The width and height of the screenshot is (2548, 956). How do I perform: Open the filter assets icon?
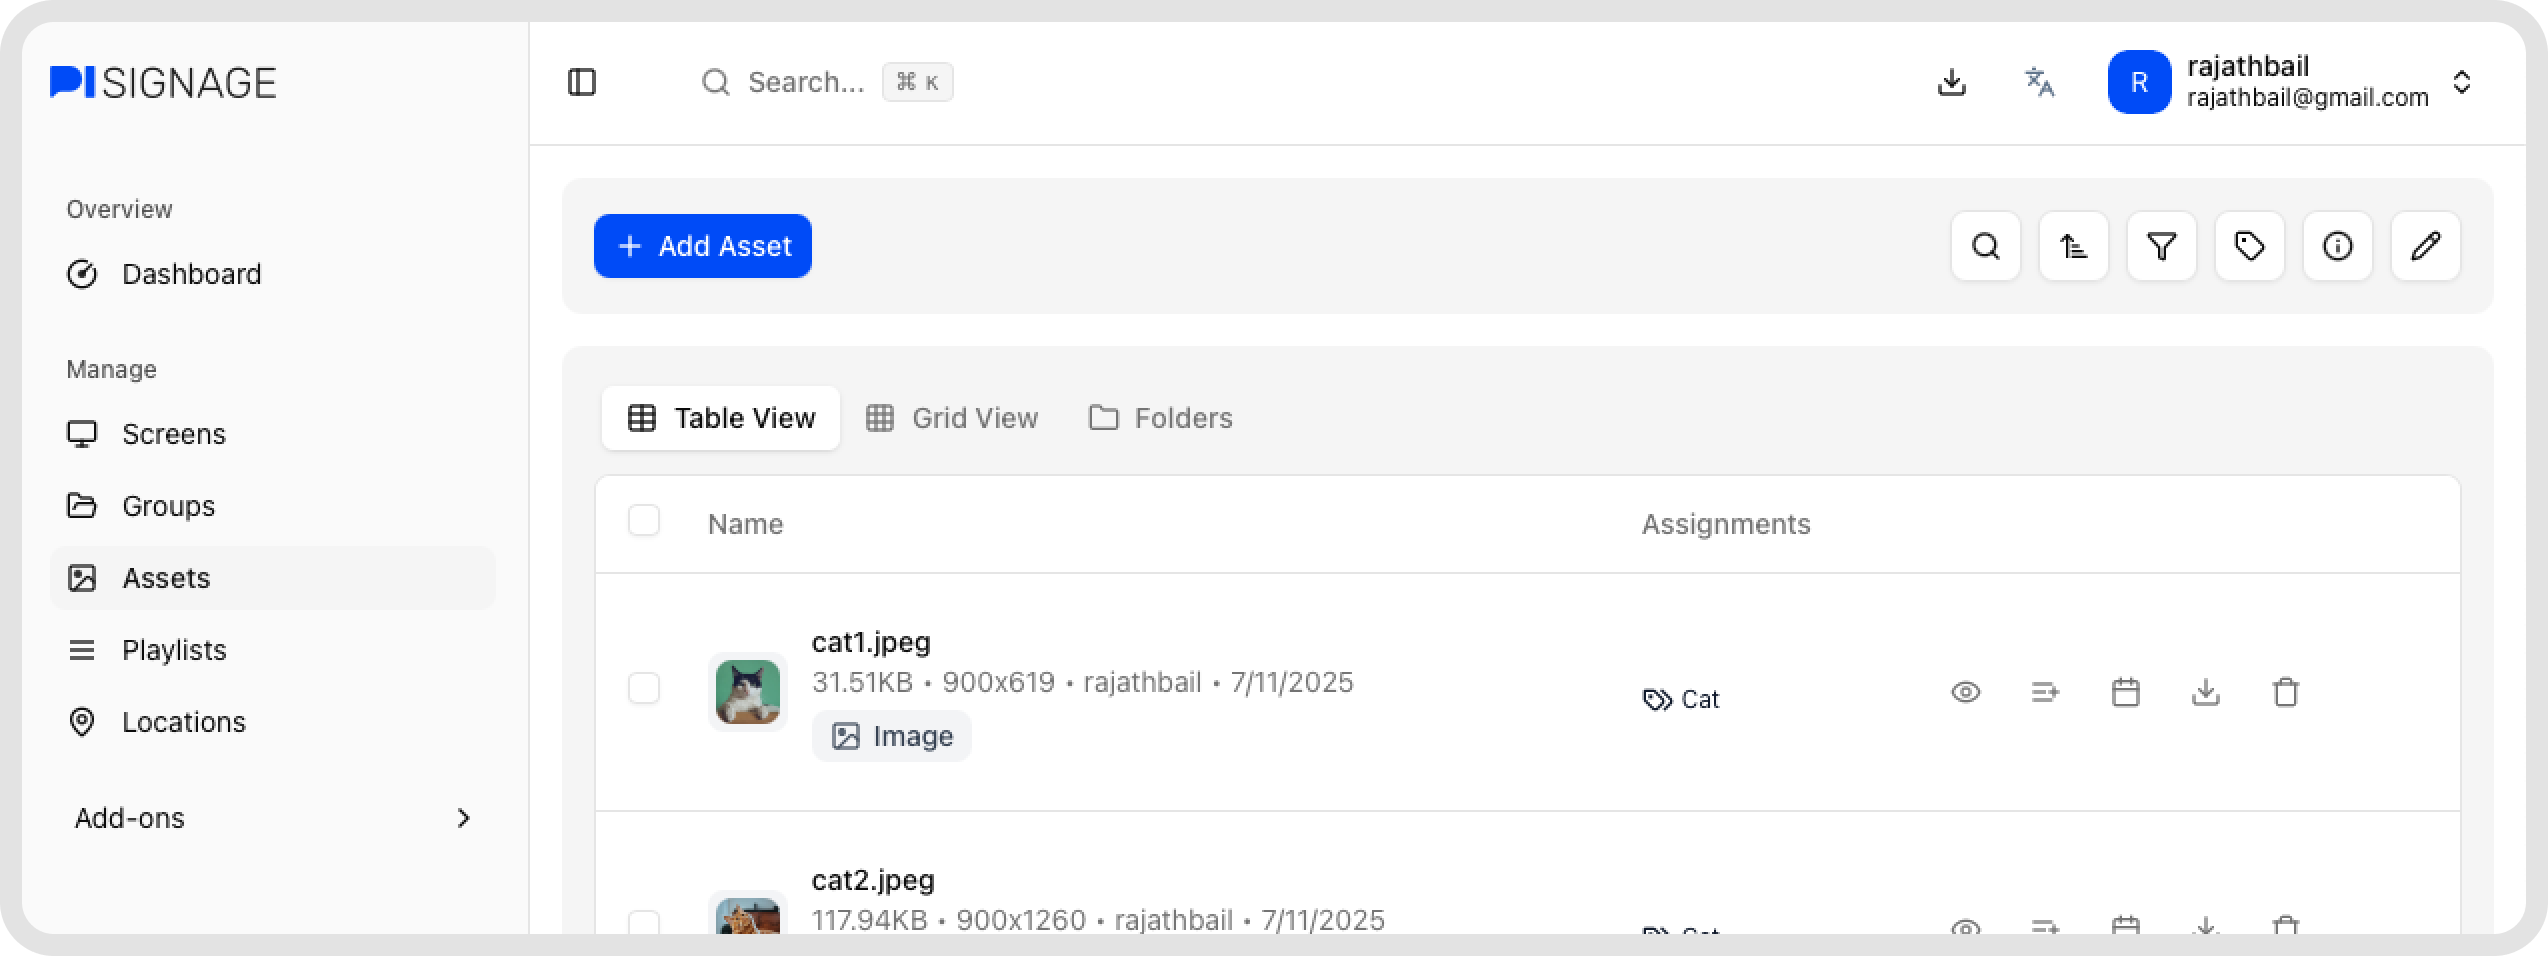2161,246
